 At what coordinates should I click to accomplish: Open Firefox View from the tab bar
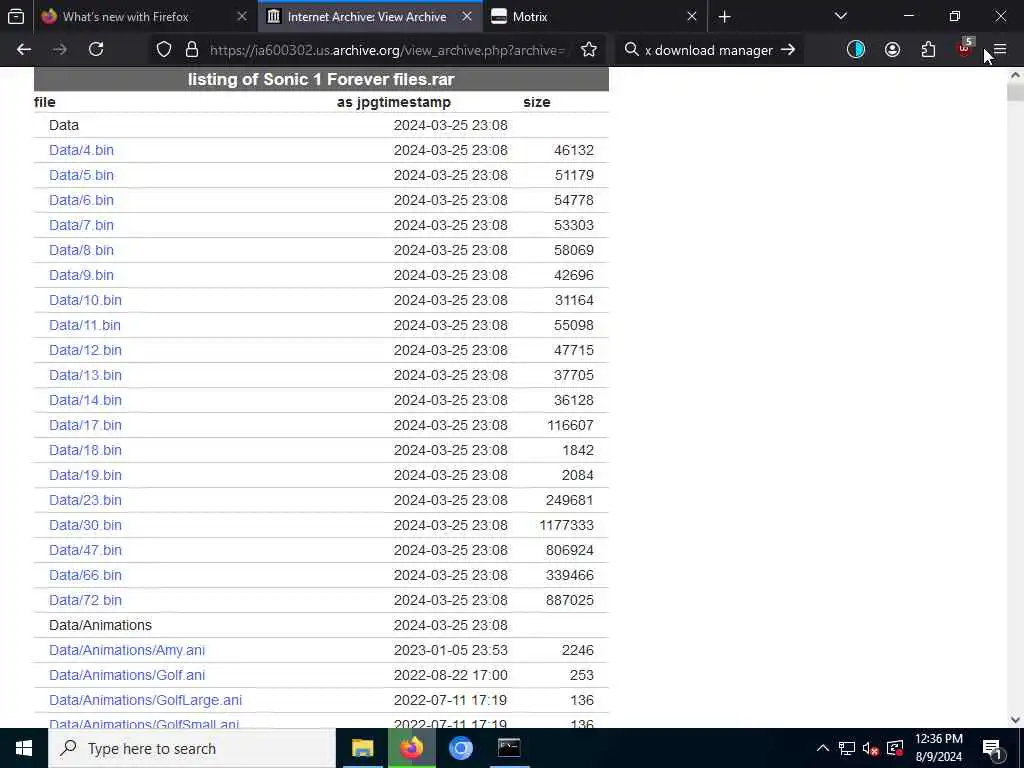16,17
